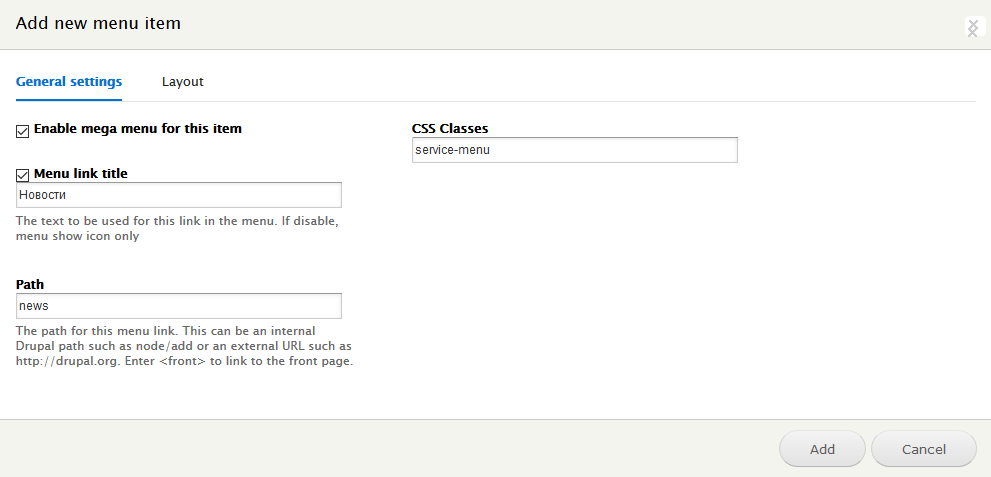
Task: Disable the mega menu checkbox
Action: [x=23, y=131]
